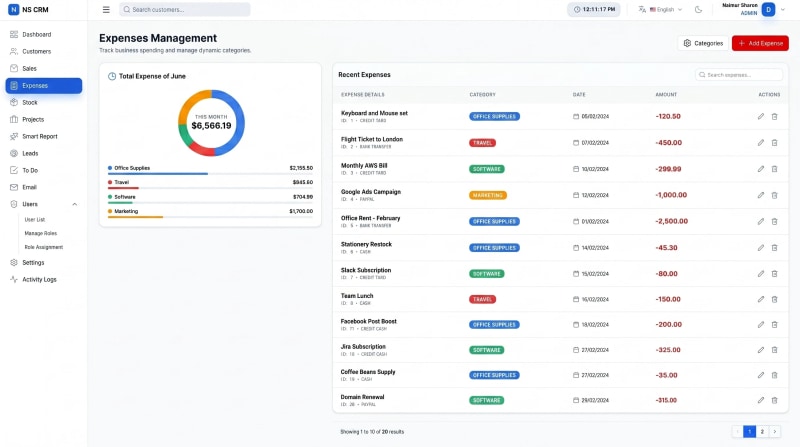
Task: Click the MARKETING category badge
Action: click(x=488, y=195)
